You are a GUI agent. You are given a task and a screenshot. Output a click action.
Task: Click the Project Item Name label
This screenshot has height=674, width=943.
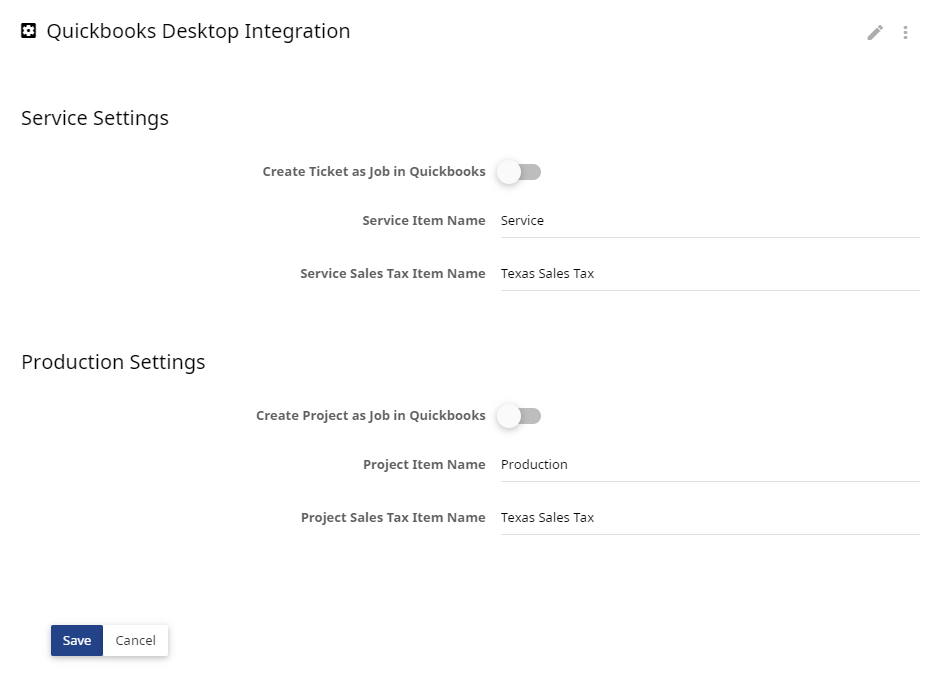pyautogui.click(x=424, y=465)
